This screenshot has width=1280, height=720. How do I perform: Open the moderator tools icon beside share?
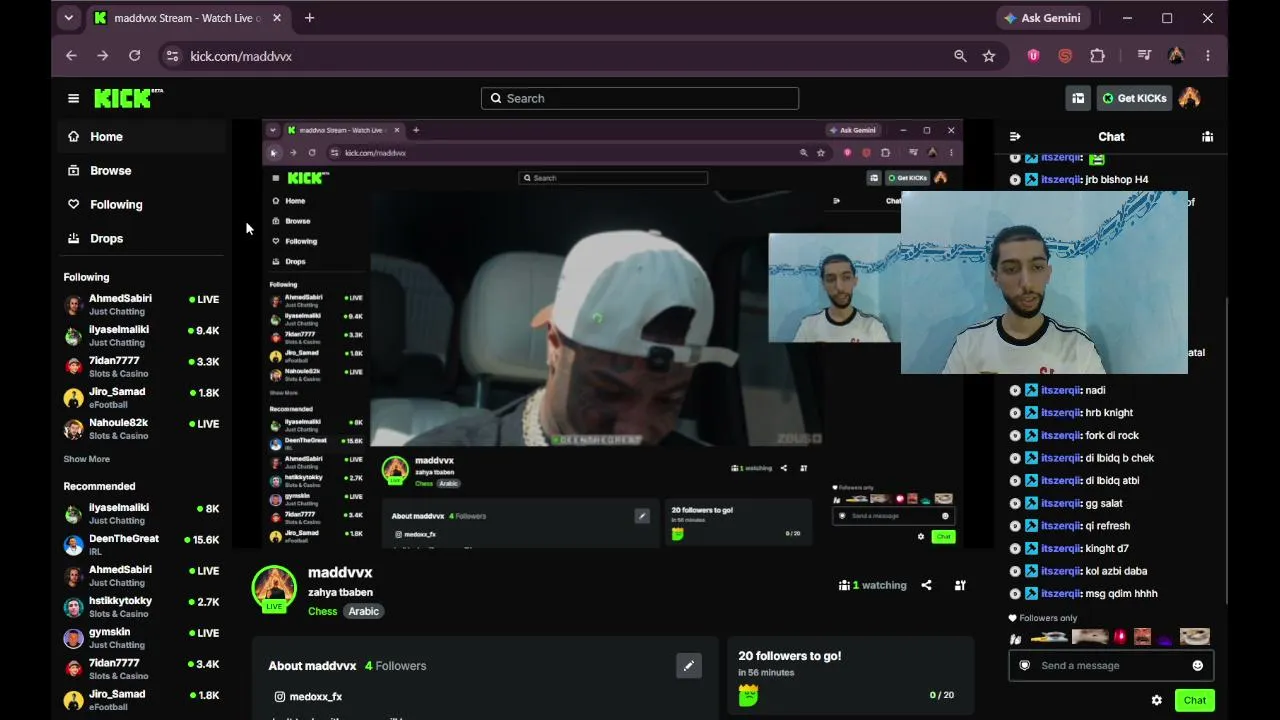point(960,585)
